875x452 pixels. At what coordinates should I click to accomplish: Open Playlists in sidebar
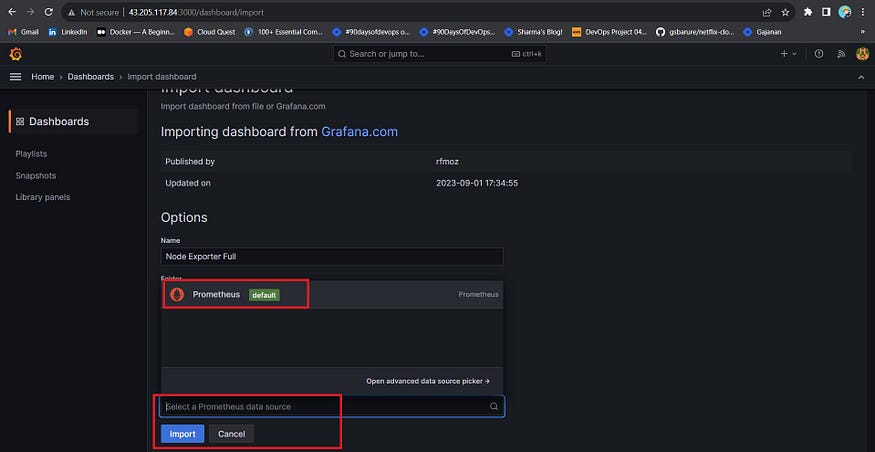[31, 153]
